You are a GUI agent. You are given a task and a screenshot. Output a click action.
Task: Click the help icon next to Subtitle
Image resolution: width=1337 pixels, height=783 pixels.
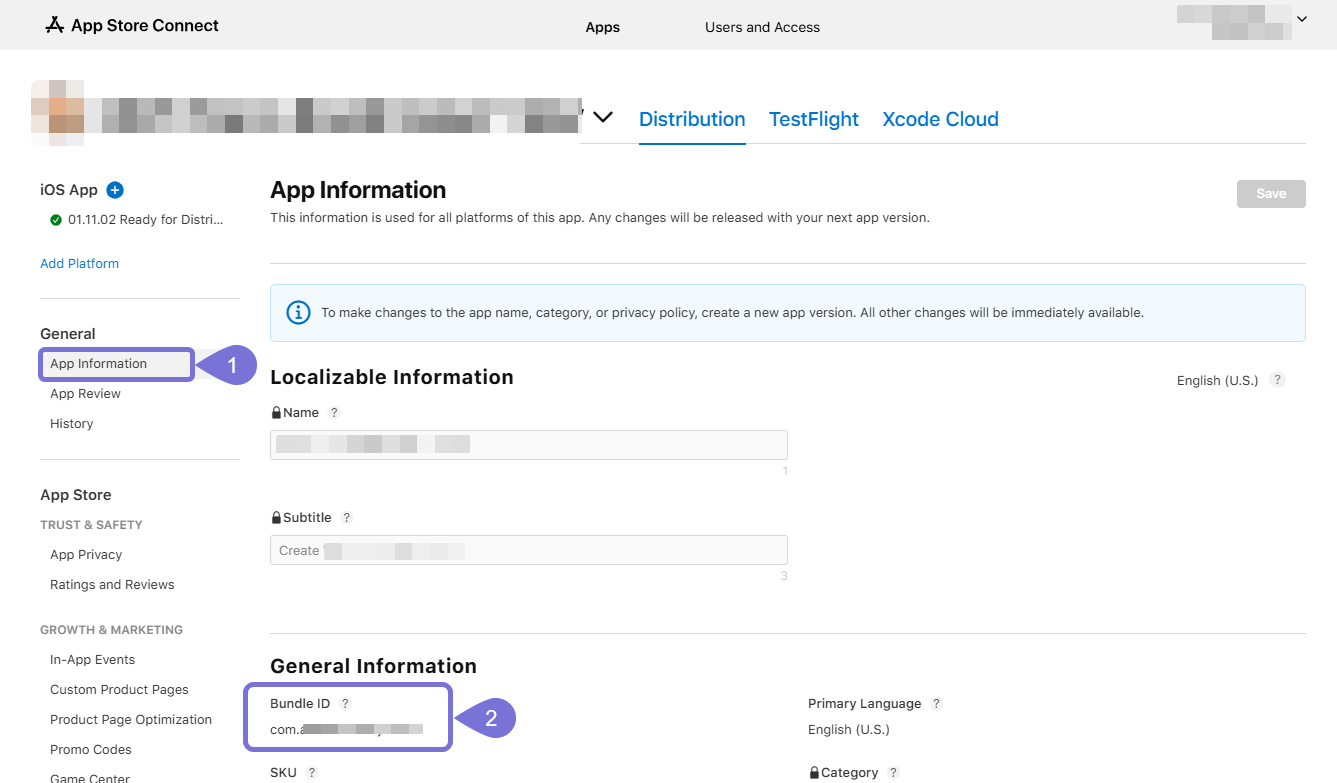(x=347, y=518)
